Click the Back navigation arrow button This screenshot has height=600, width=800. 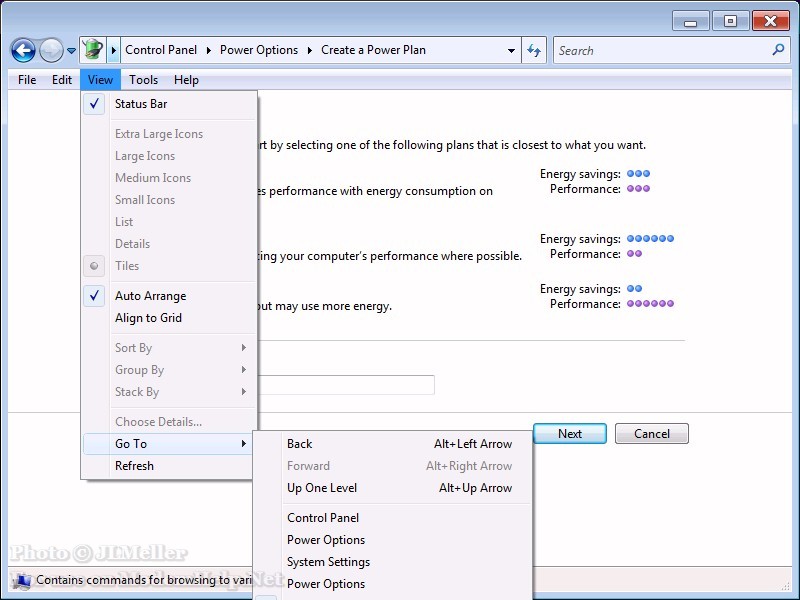pos(23,50)
